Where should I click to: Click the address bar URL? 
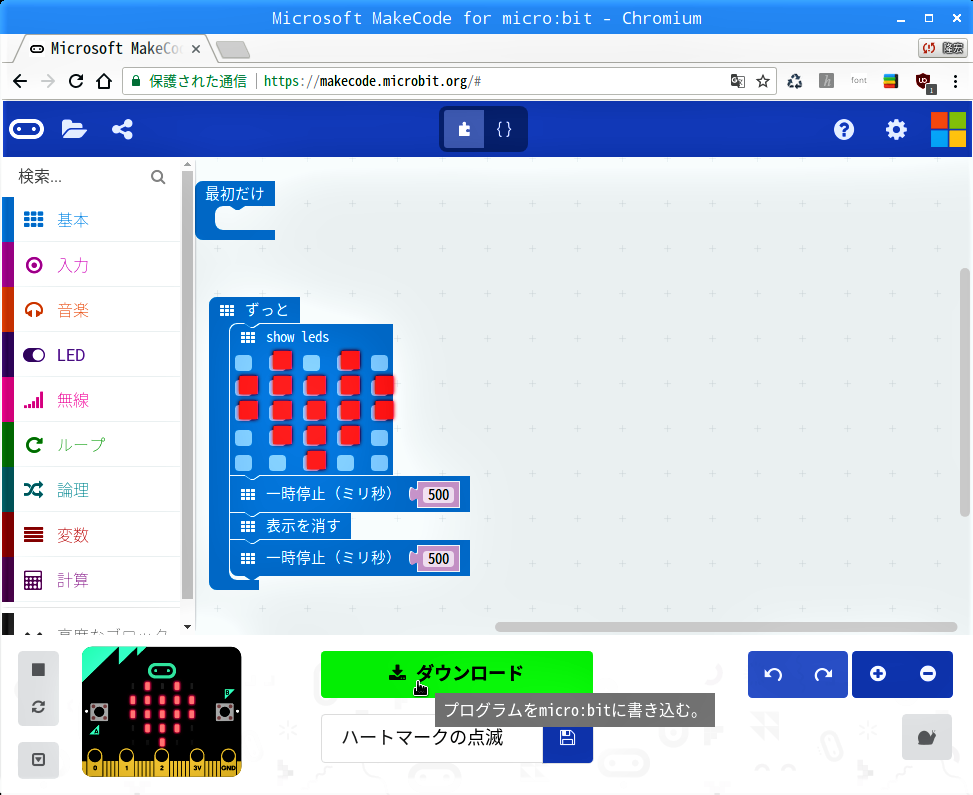pos(372,81)
